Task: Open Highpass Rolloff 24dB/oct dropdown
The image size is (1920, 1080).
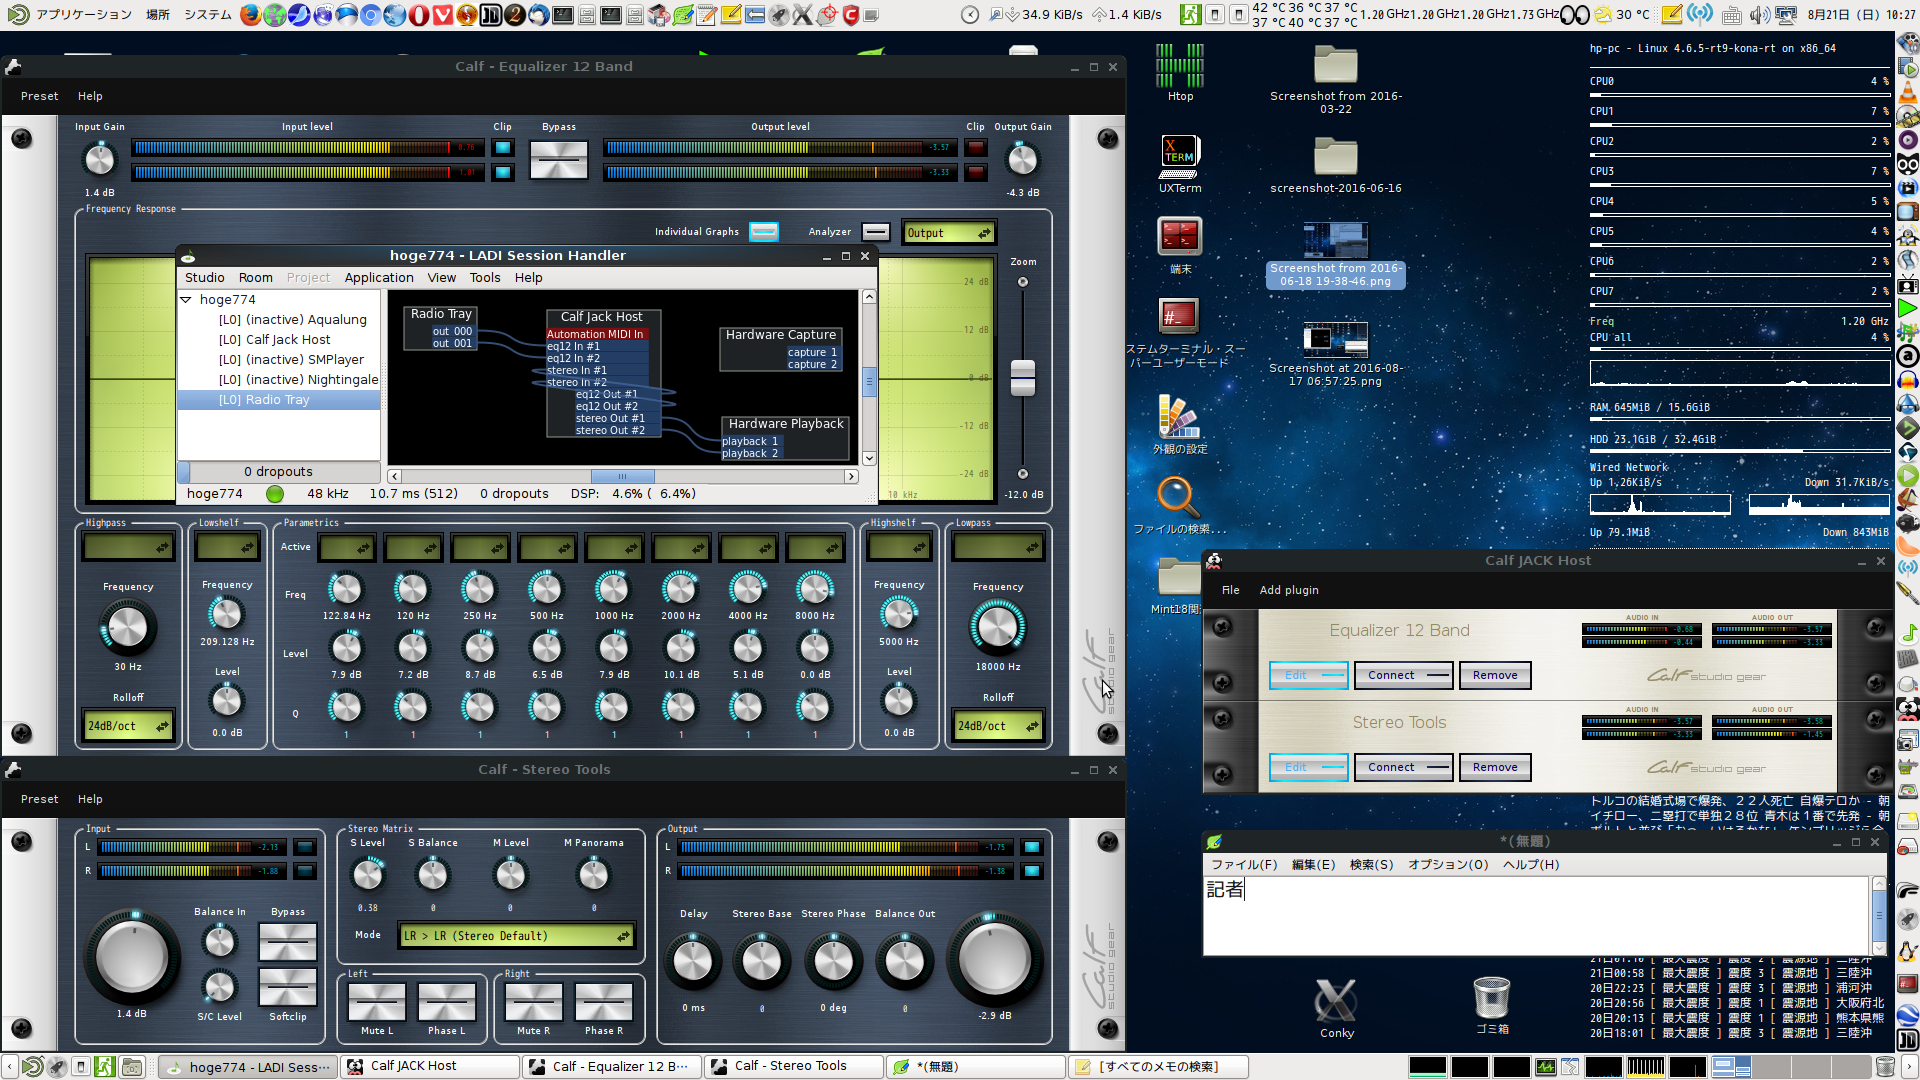Action: pyautogui.click(x=128, y=726)
